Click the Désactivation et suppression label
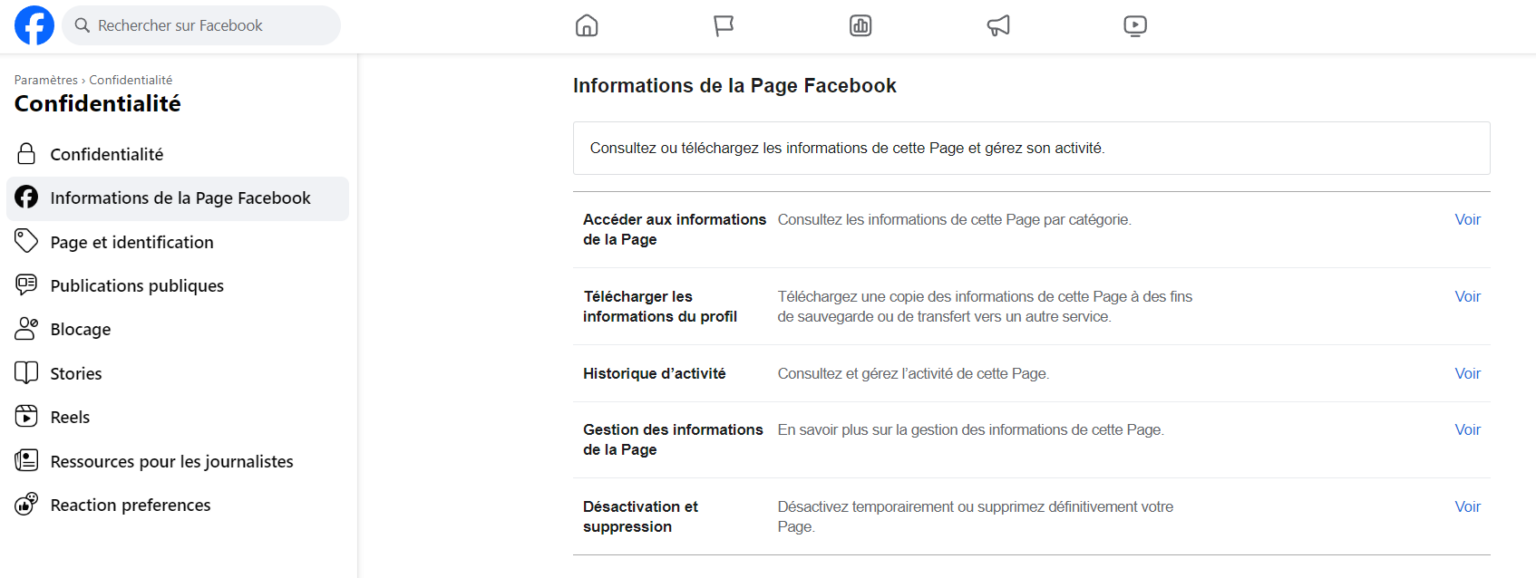This screenshot has width=1536, height=578. (641, 516)
